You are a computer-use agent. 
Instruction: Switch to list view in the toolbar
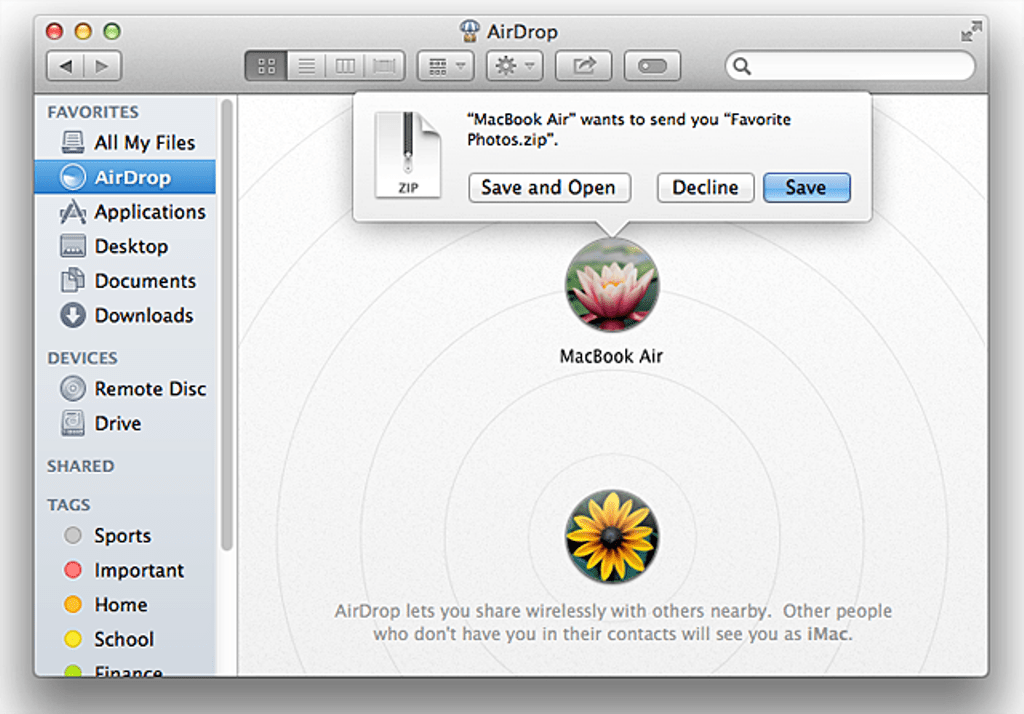[306, 66]
